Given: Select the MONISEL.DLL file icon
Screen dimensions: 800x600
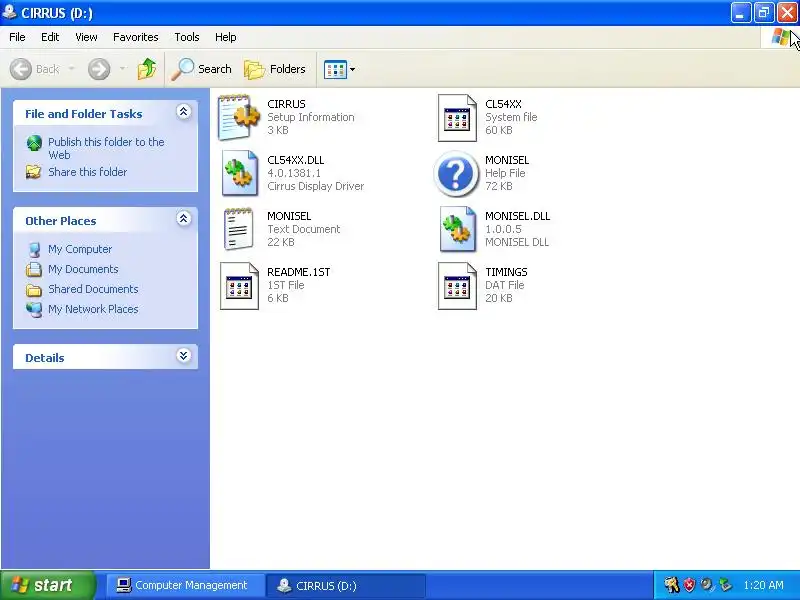Looking at the screenshot, I should tap(457, 229).
